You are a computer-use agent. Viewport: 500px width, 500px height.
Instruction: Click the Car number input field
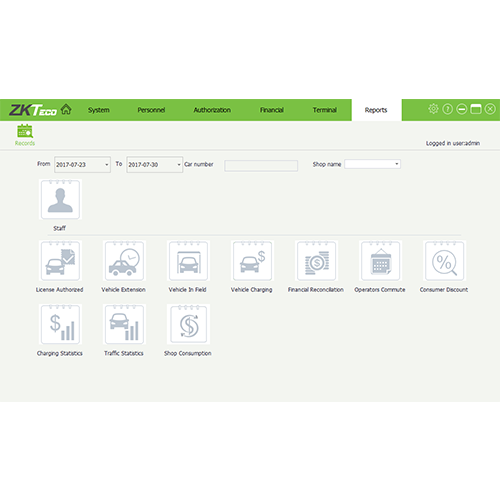(261, 166)
